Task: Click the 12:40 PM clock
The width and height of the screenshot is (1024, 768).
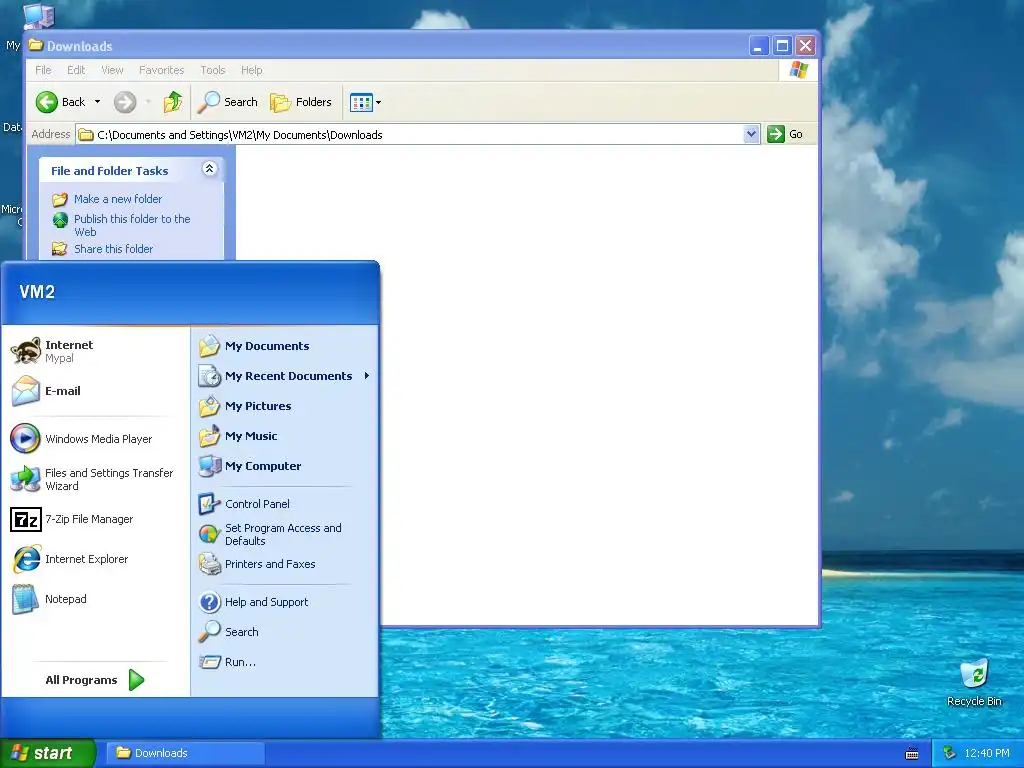Action: point(987,754)
